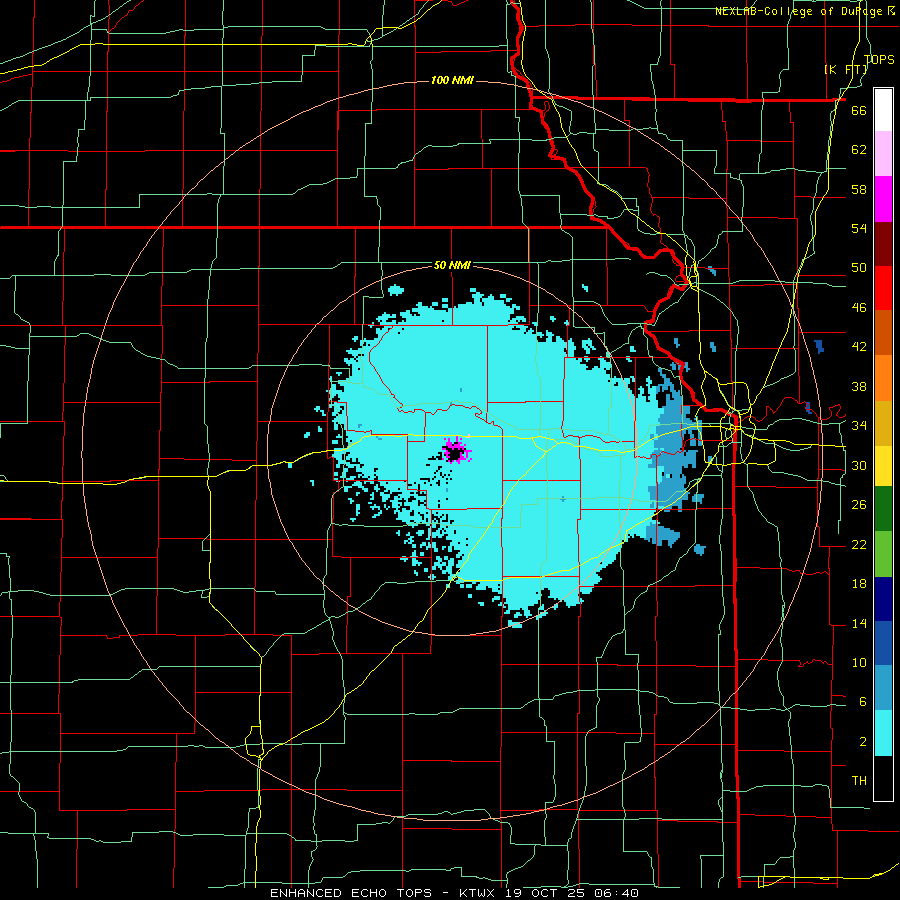Click the 'TH' threshold label

[x=859, y=781]
